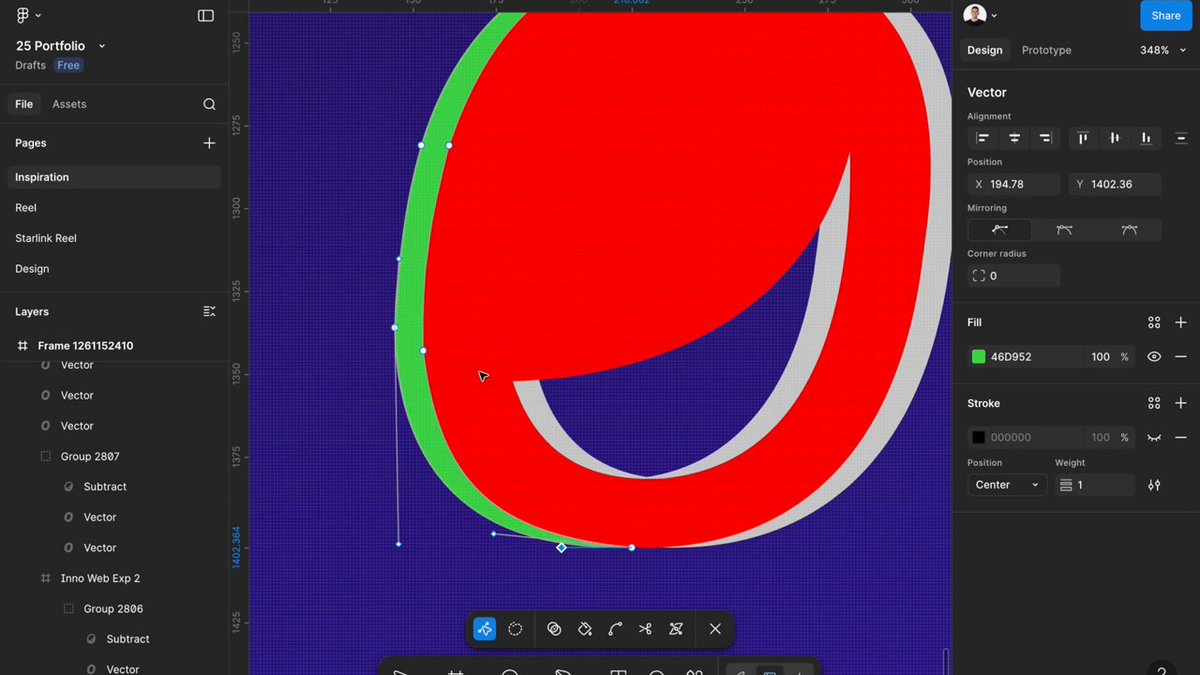The width and height of the screenshot is (1200, 675).
Task: Exit vector edit mode with X
Action: click(715, 629)
